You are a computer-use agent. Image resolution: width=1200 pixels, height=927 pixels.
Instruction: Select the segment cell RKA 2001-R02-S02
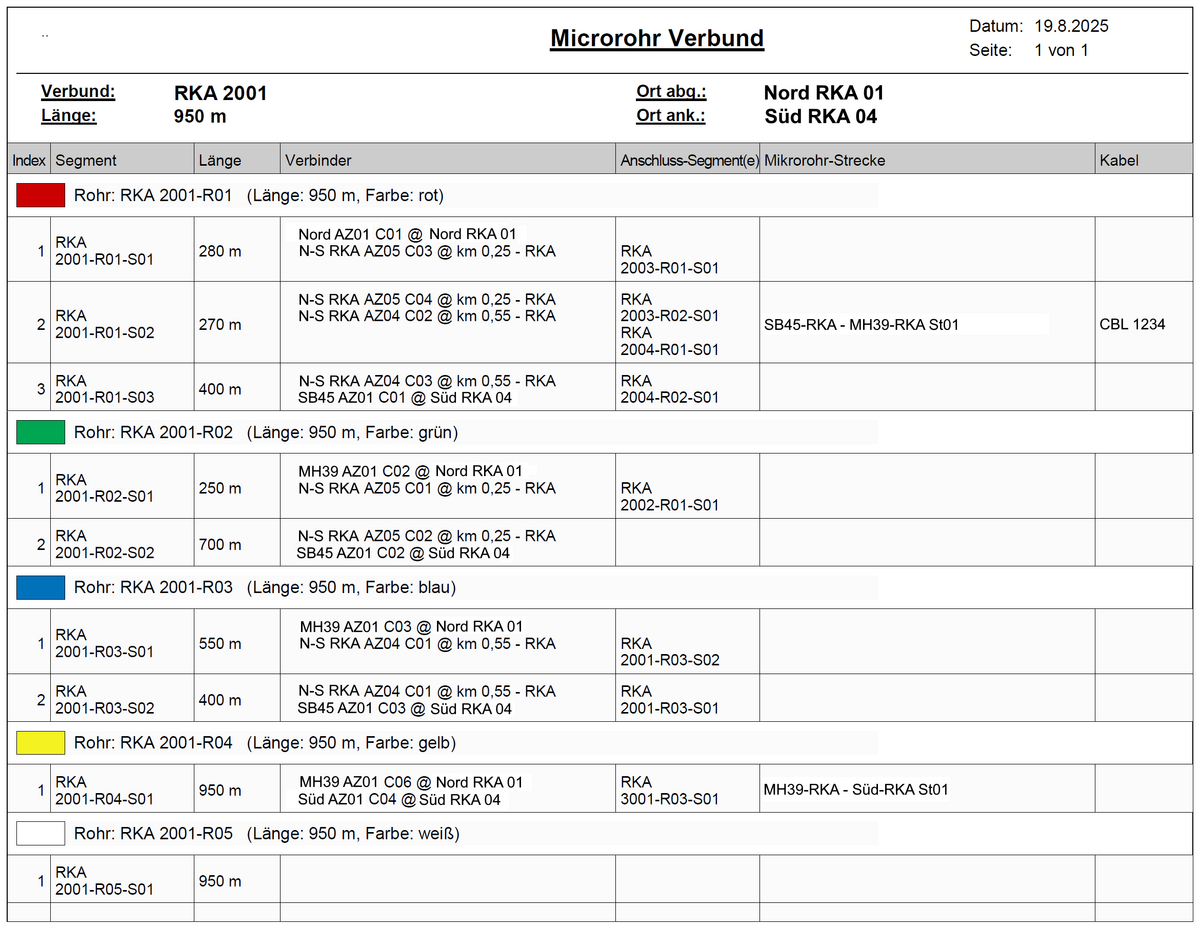105,544
